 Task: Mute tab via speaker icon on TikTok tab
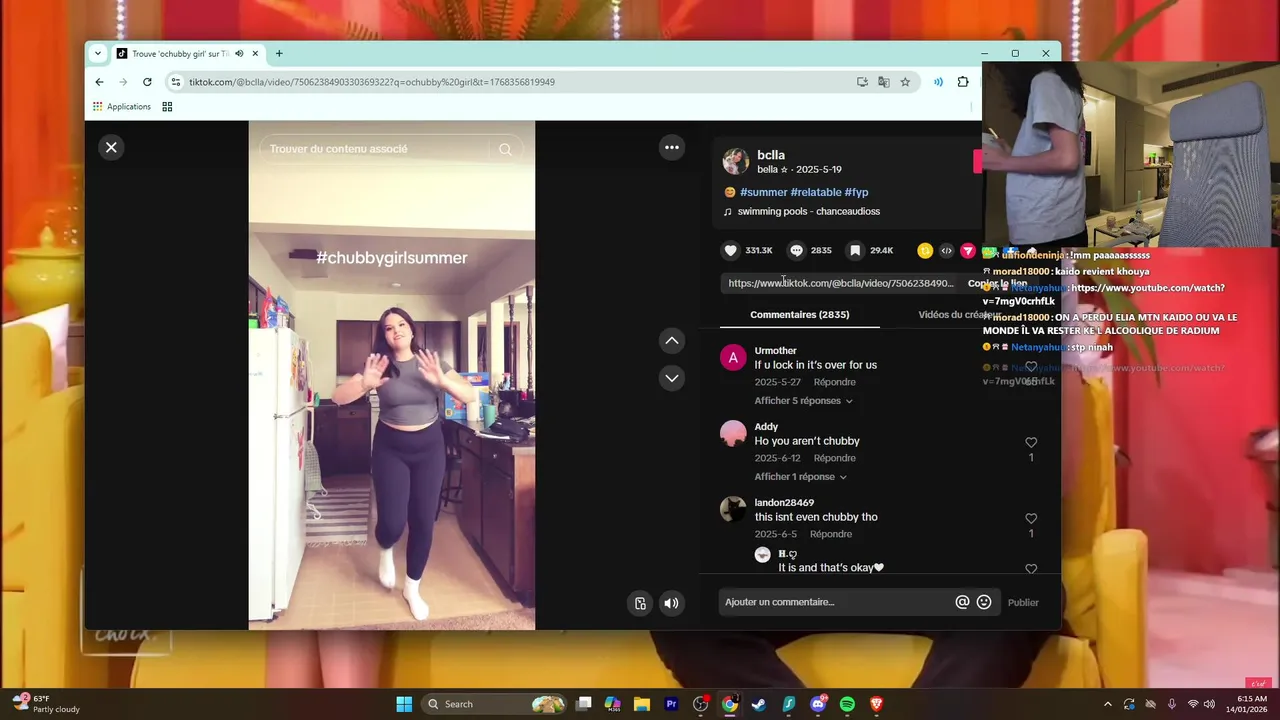pos(239,54)
